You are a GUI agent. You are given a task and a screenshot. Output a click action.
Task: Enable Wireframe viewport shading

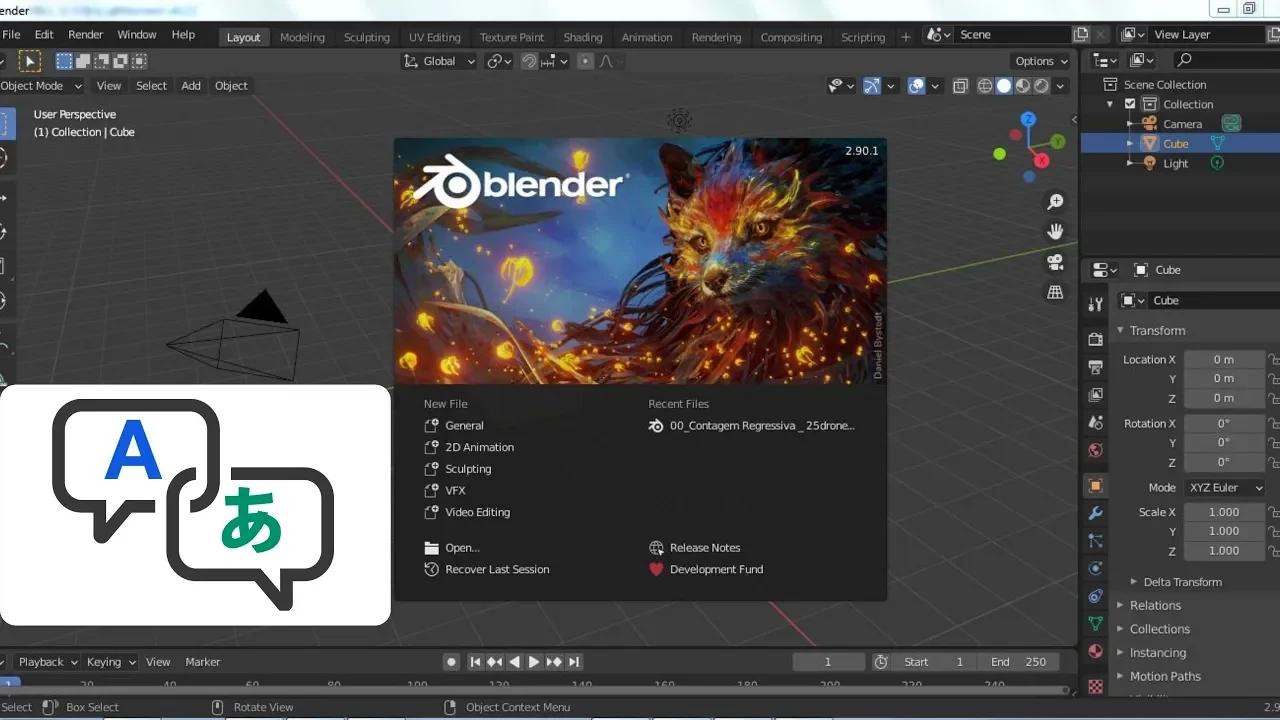[x=986, y=86]
